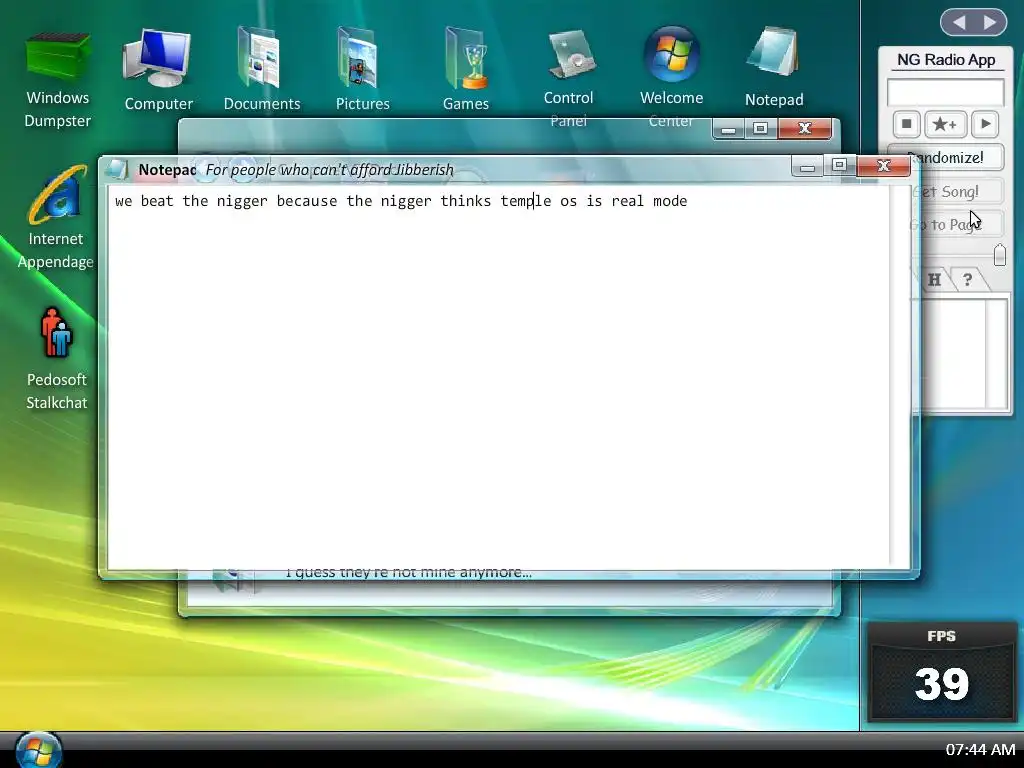Maximize the background window behind Notepad
This screenshot has height=768, width=1024.
coord(760,129)
